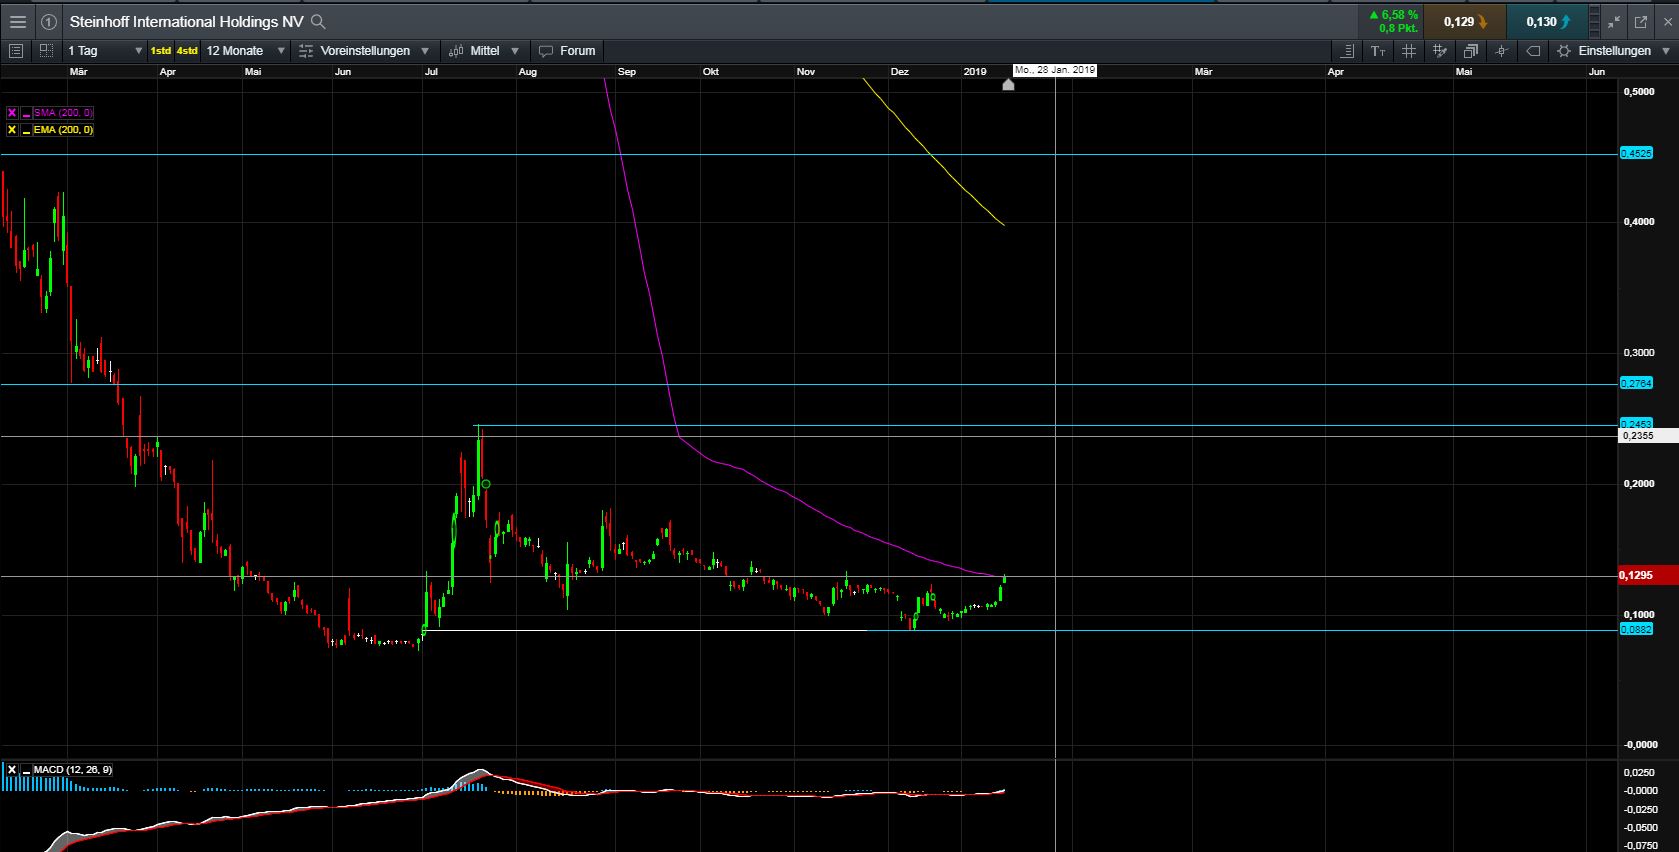Click the 6,58 % price change indicator
Screen dimensions: 1679x852
tap(1393, 15)
